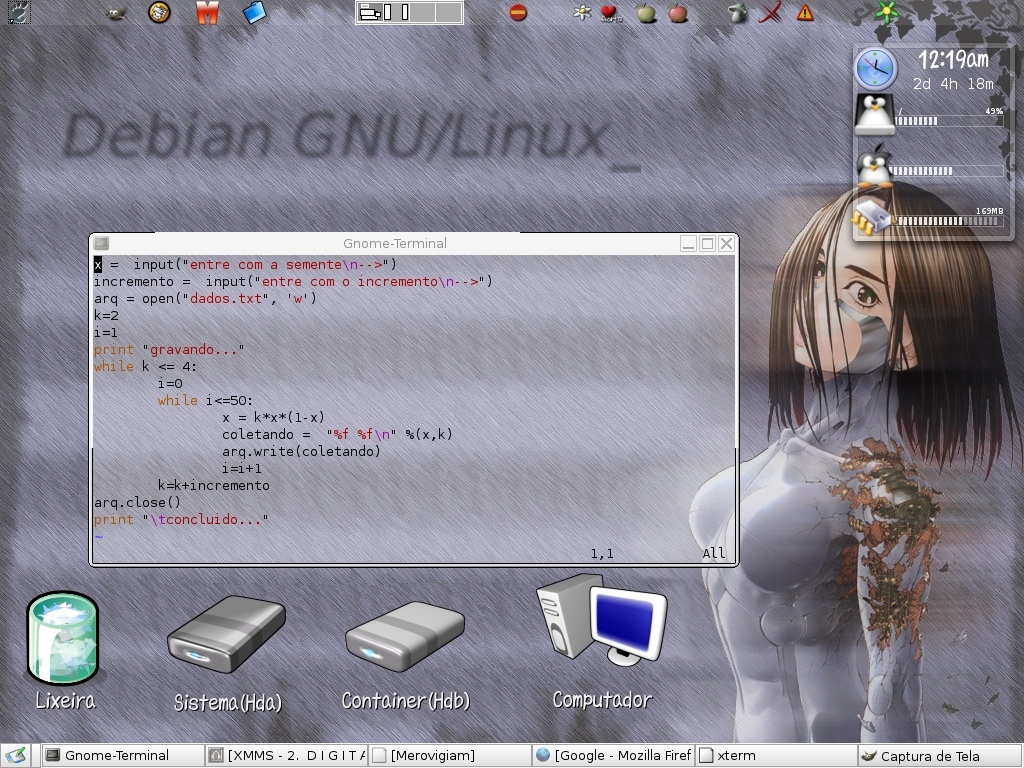
Task: Click the blue analog clock widget
Action: (x=876, y=69)
